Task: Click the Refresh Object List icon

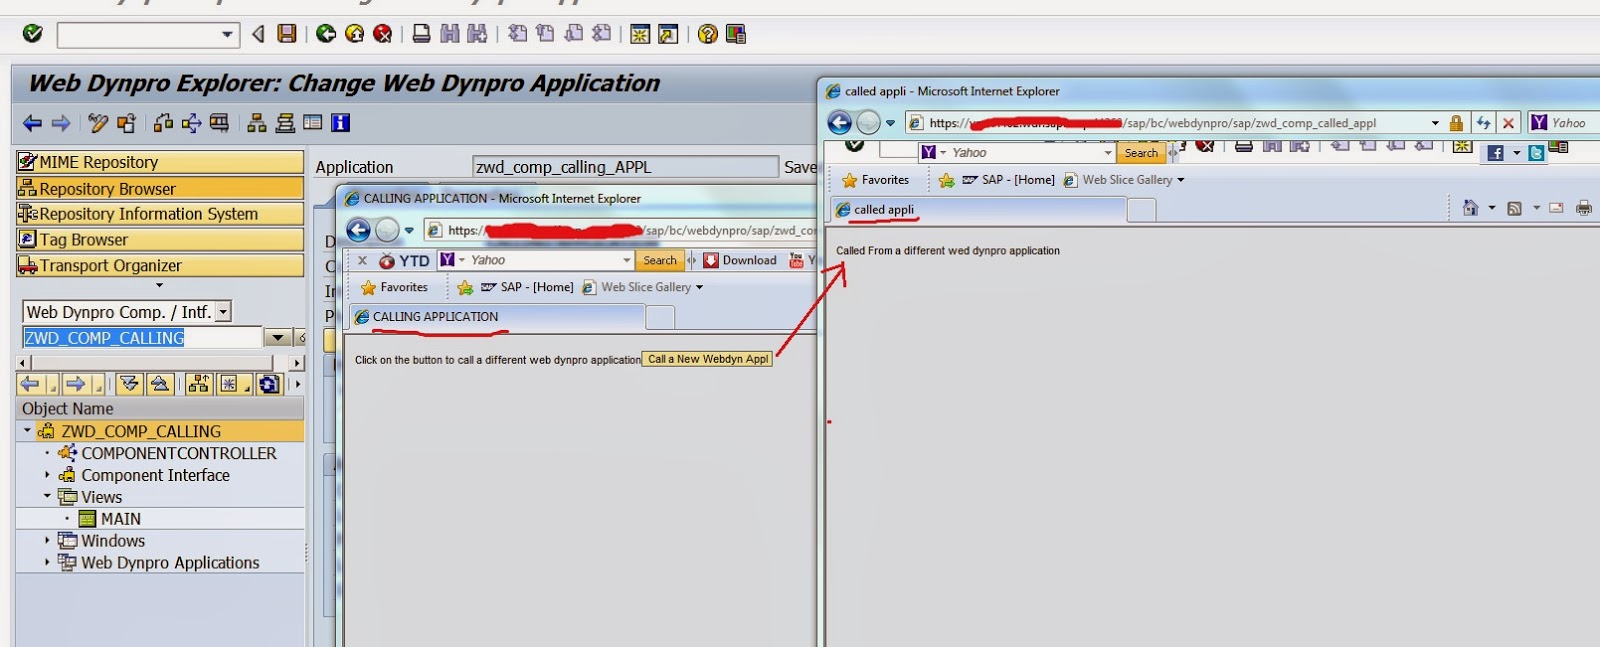Action: pos(268,384)
